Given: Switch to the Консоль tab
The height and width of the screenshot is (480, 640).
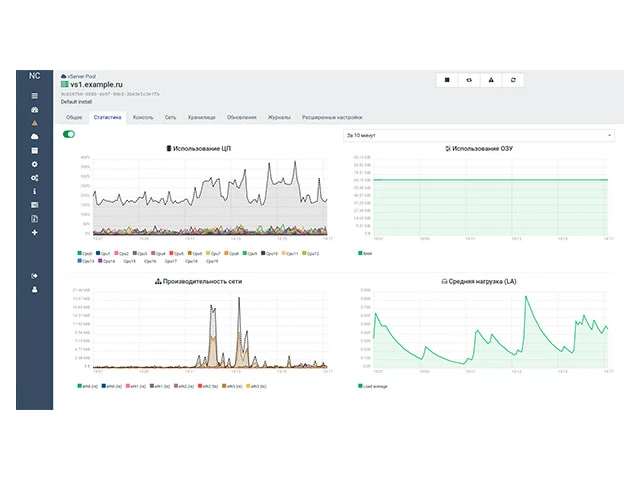Looking at the screenshot, I should coord(143,117).
